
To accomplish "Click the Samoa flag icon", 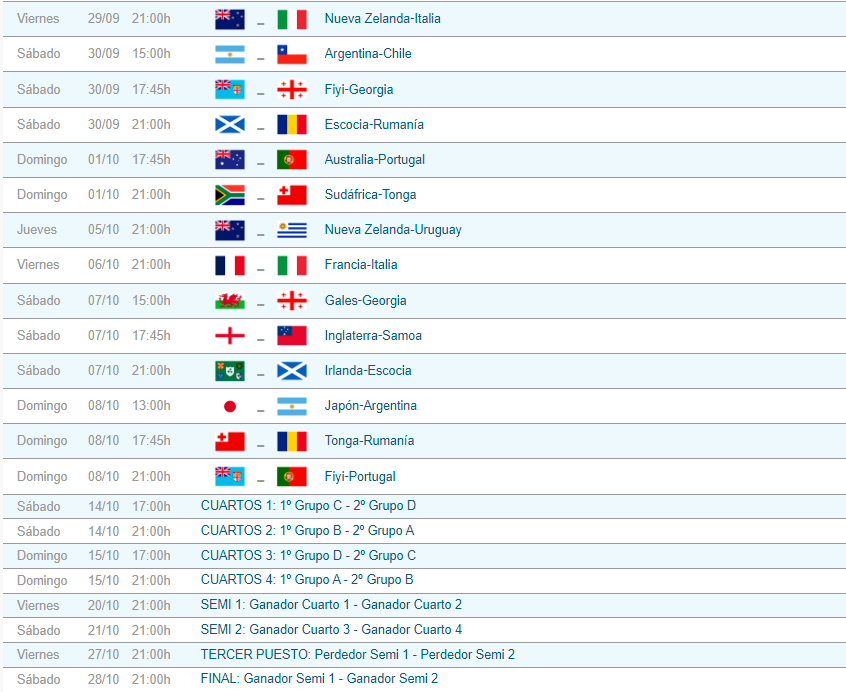I will 291,336.
